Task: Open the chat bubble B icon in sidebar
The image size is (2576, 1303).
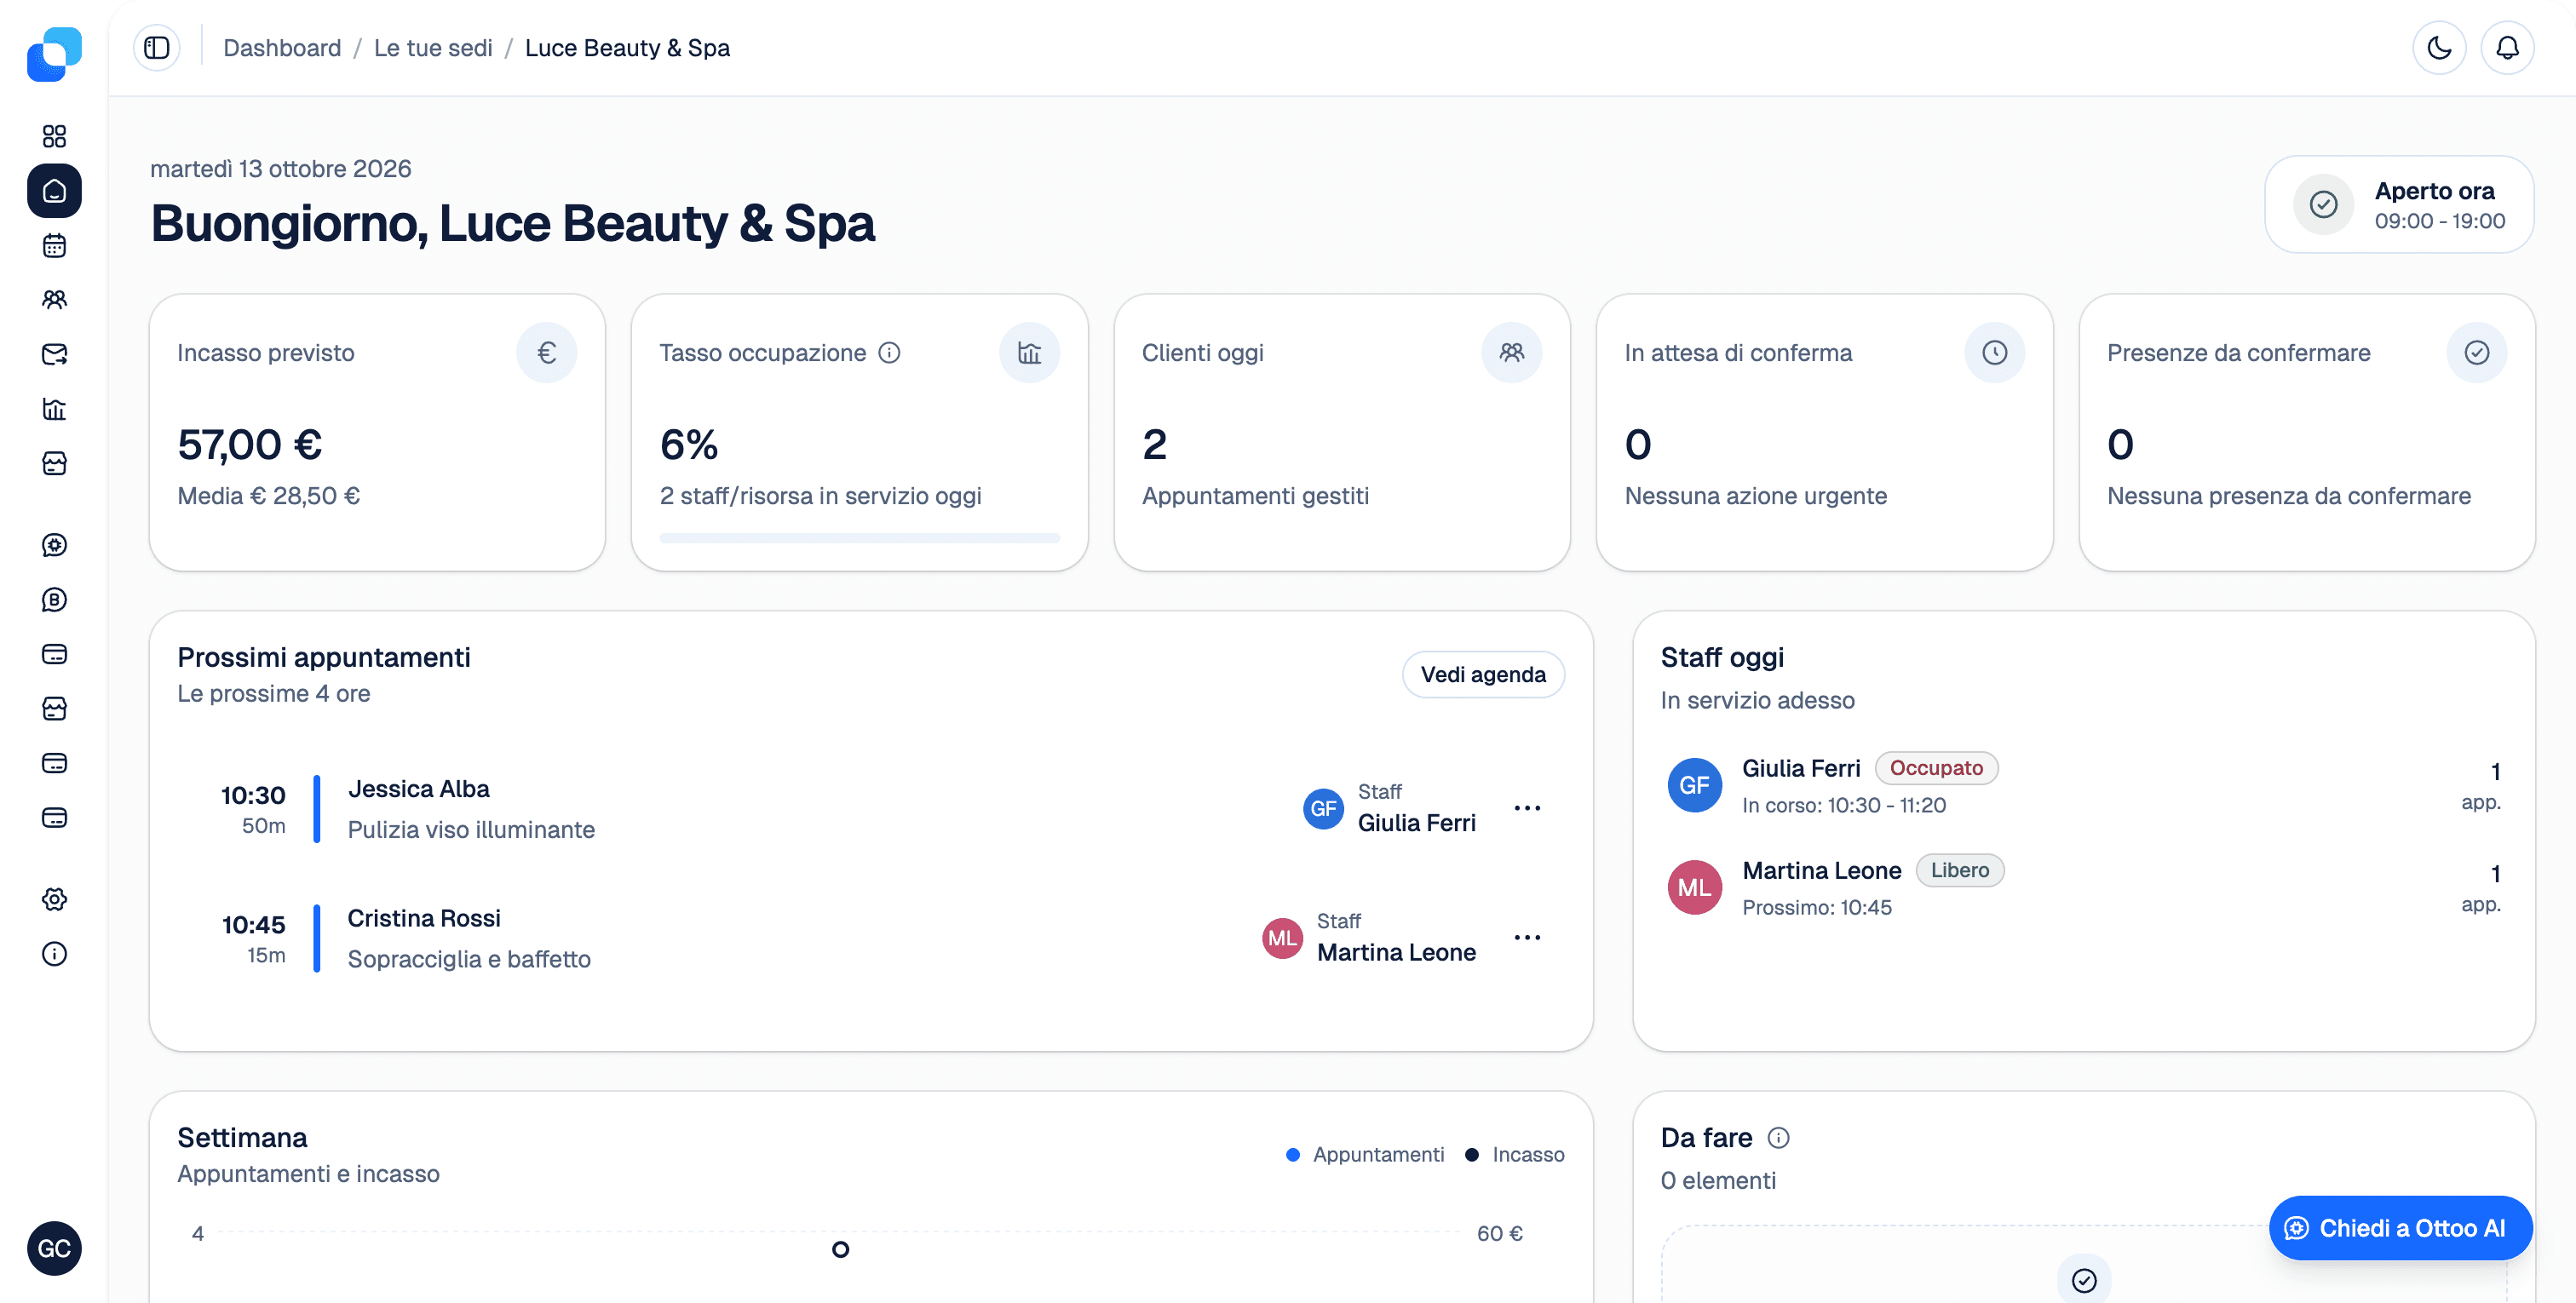Action: [x=54, y=600]
